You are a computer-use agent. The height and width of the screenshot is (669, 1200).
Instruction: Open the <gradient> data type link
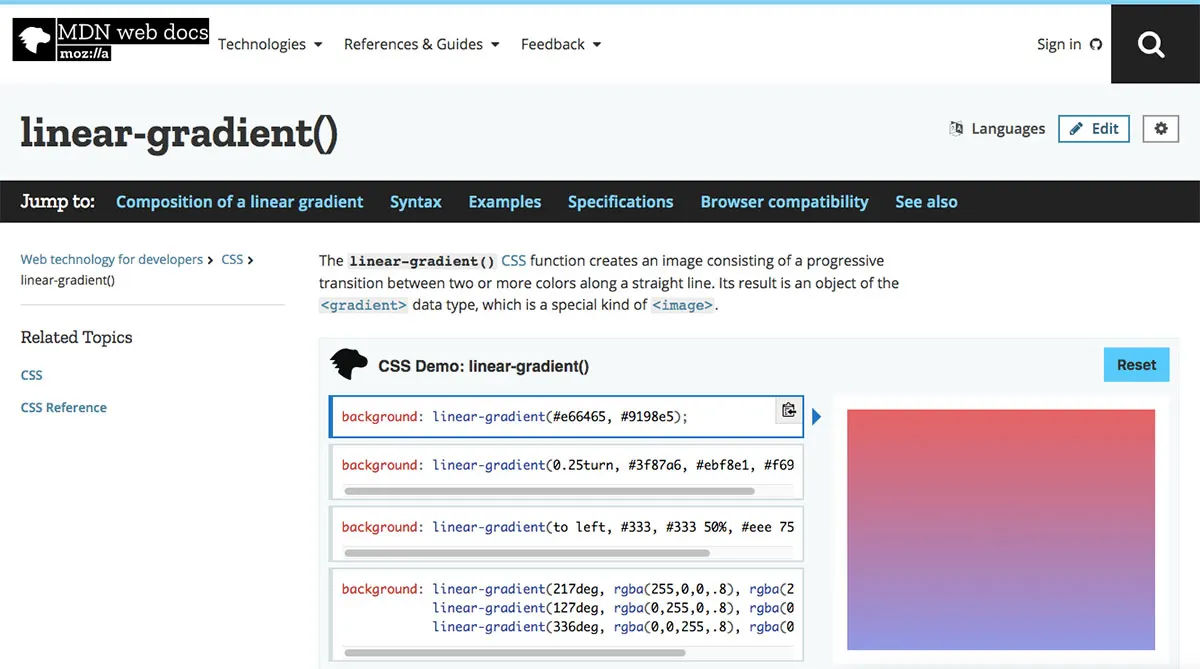[x=363, y=305]
